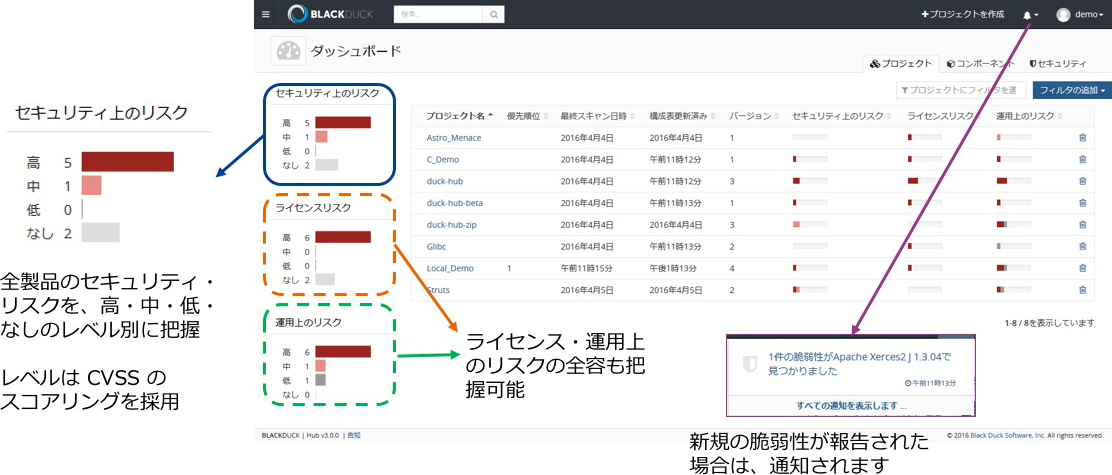Open the duck-hub project link
The width and height of the screenshot is (1112, 475).
coord(444,181)
